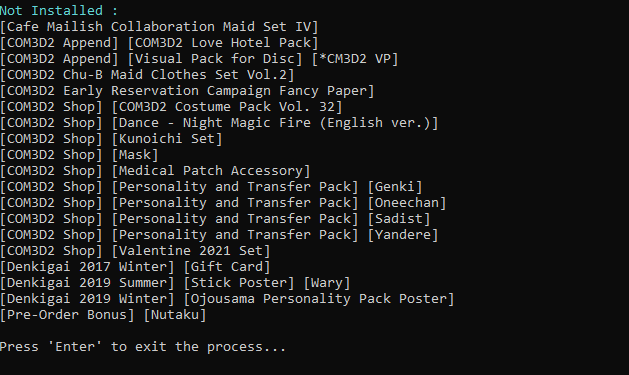Viewport: 629px width, 375px height.
Task: Select the COM3D2 Shop Mask line
Action: [x=79, y=155]
